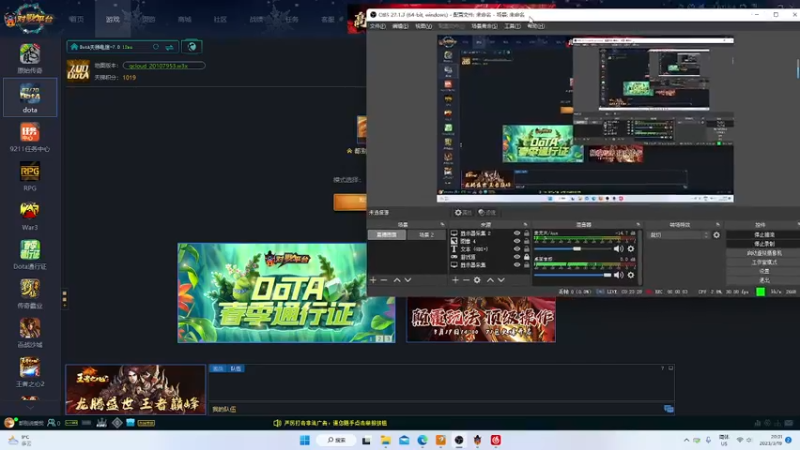Image resolution: width=800 pixels, height=450 pixels.
Task: Remove scene with minus icon in OBS
Action: (384, 280)
